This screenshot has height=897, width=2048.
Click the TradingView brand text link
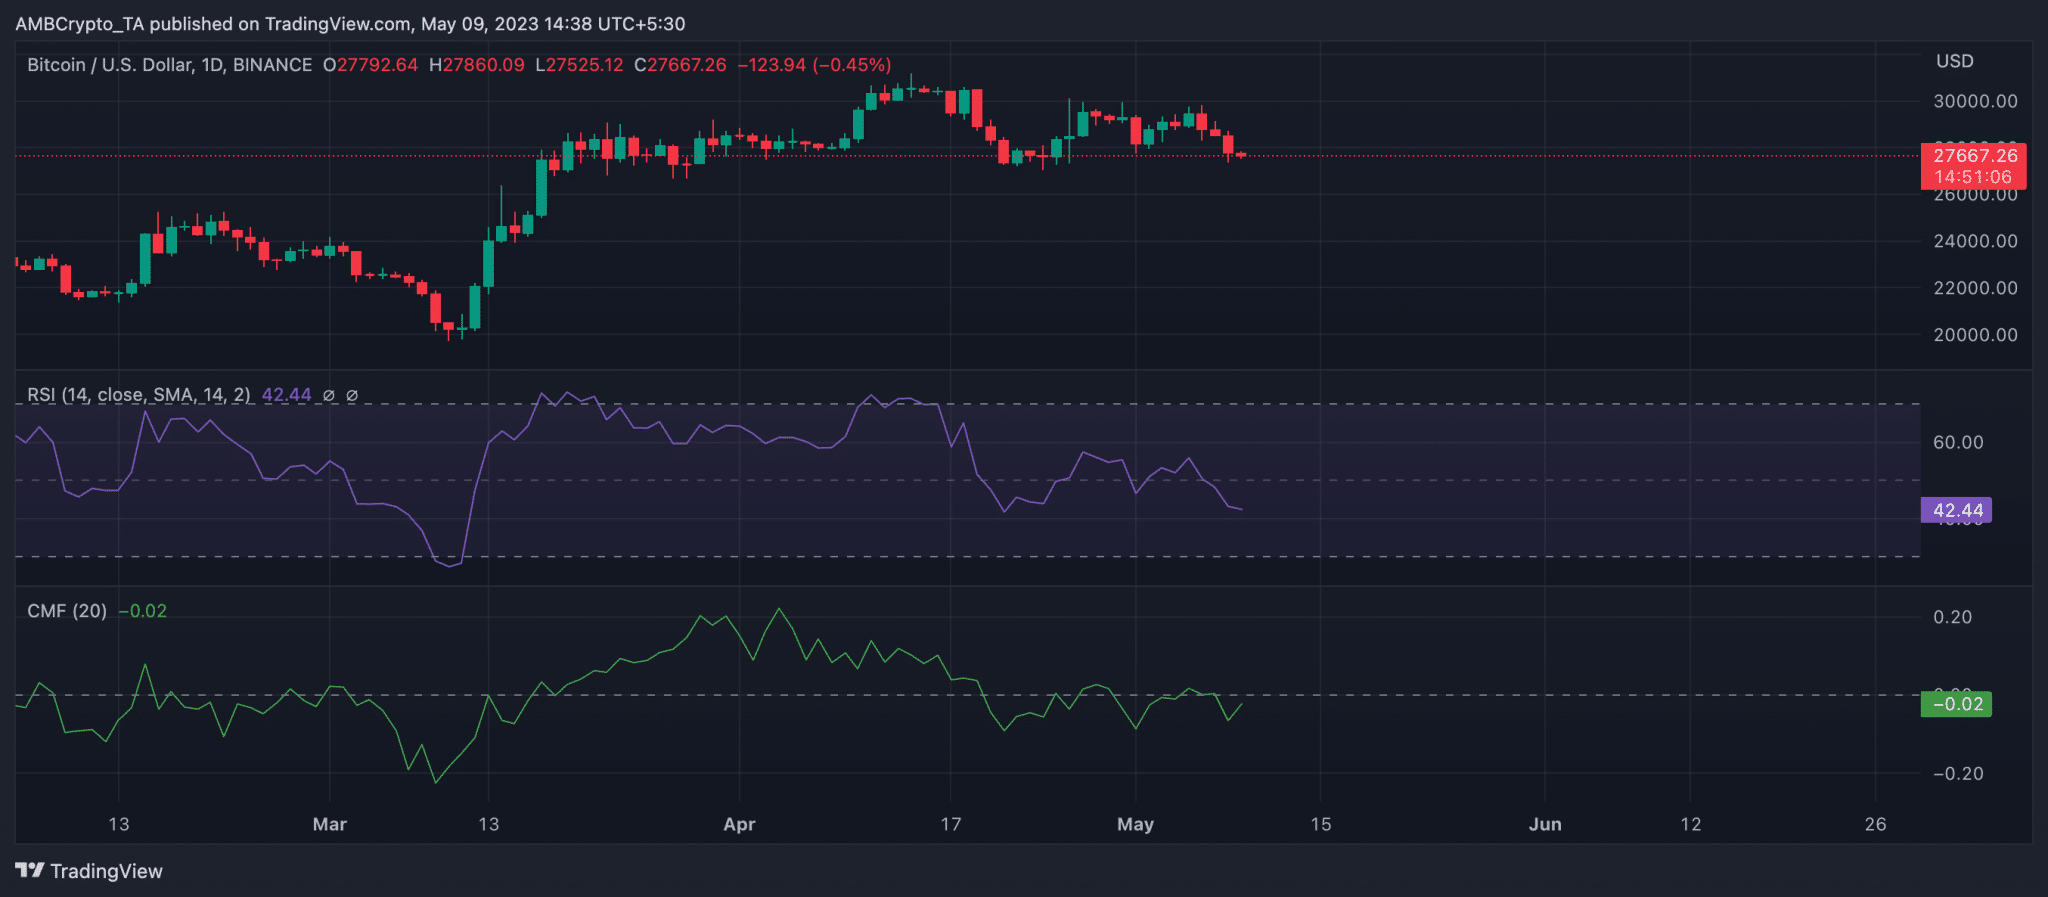coord(106,871)
